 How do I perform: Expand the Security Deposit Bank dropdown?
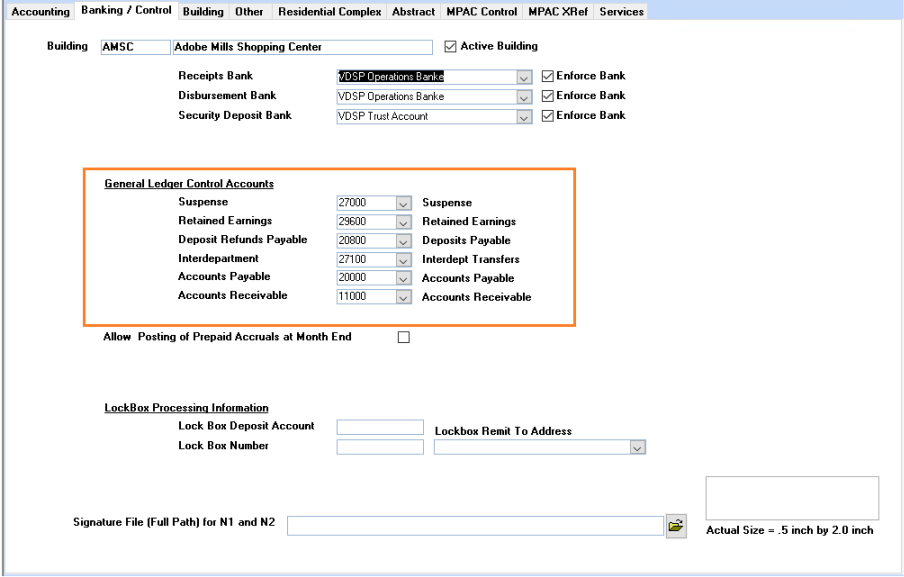coord(523,117)
